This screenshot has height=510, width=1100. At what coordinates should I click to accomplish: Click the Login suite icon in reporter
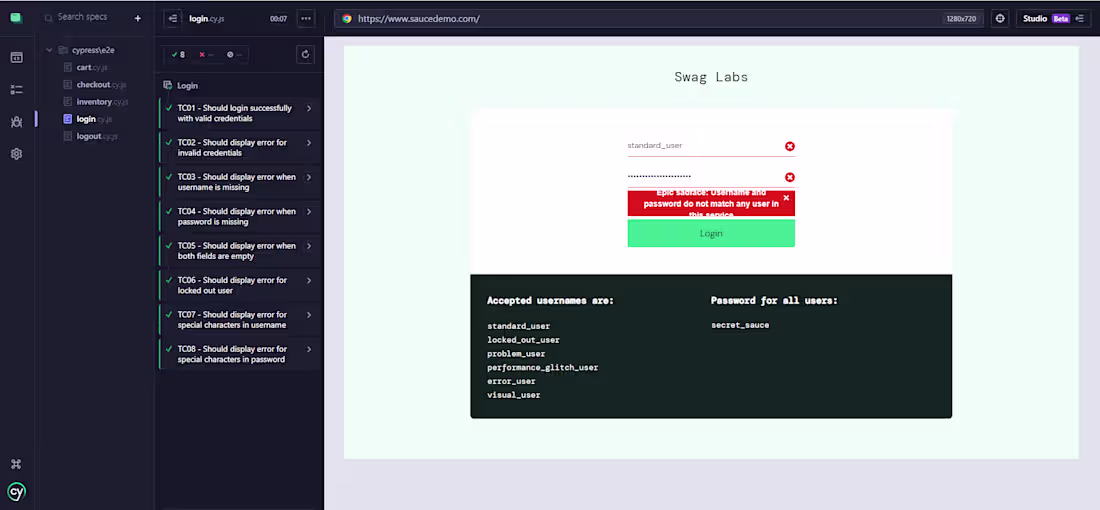pos(168,85)
